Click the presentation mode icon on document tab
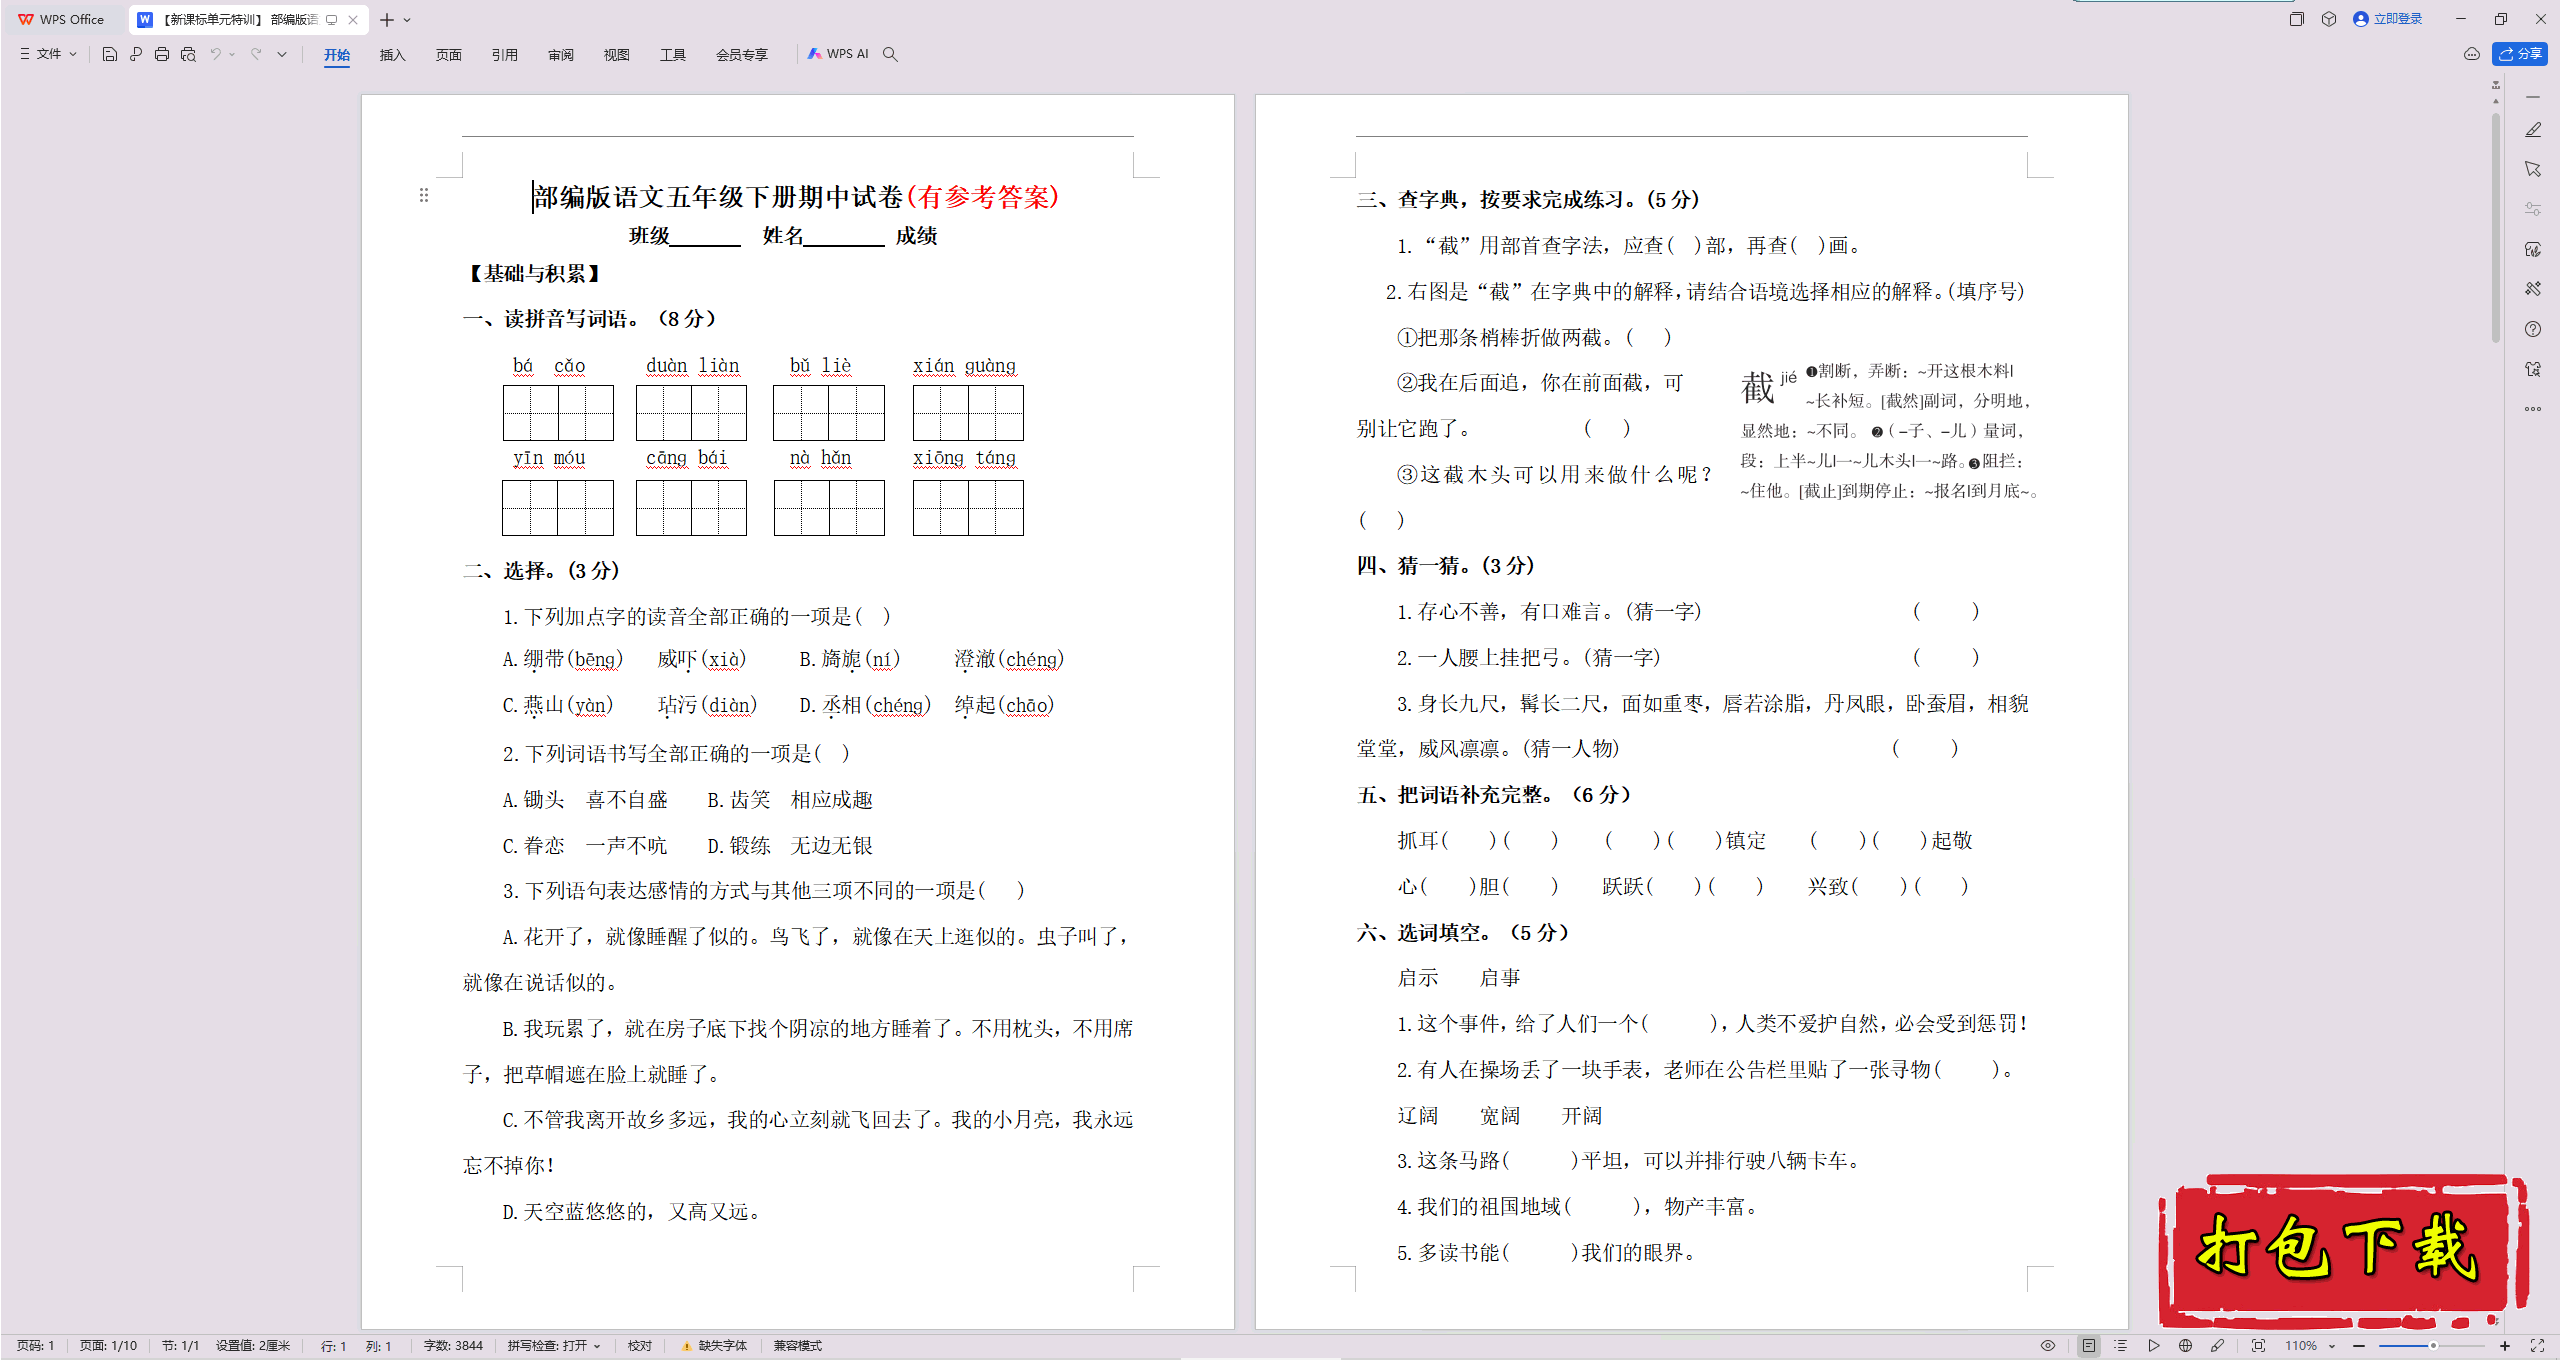2560x1360 pixels. [332, 19]
